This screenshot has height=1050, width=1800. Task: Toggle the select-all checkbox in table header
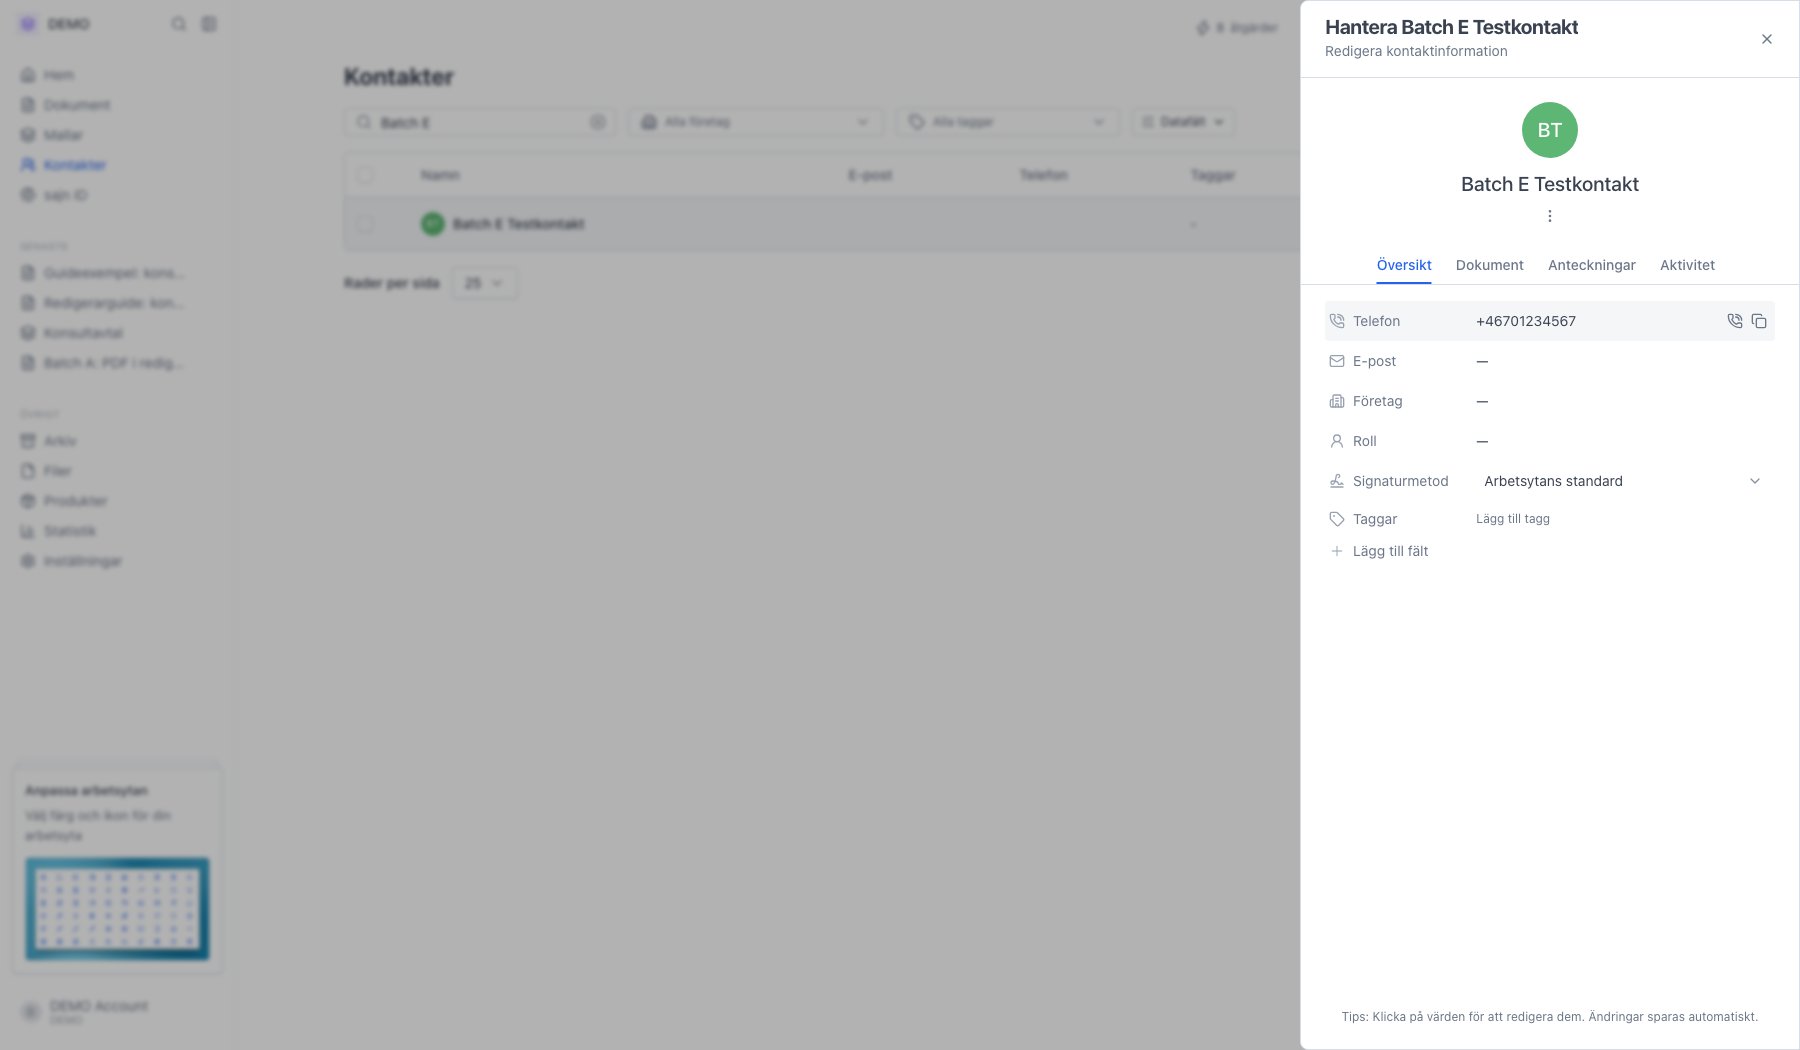[365, 175]
